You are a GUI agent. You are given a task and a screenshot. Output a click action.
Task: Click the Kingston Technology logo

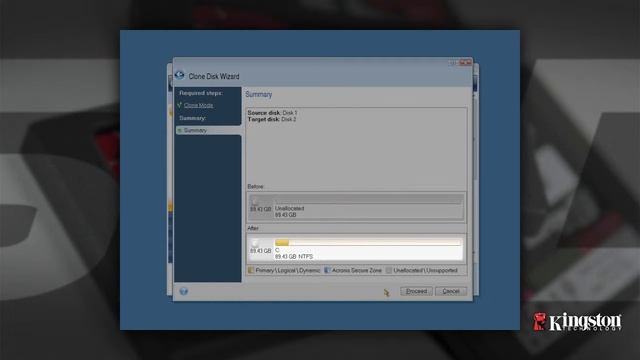coord(578,322)
